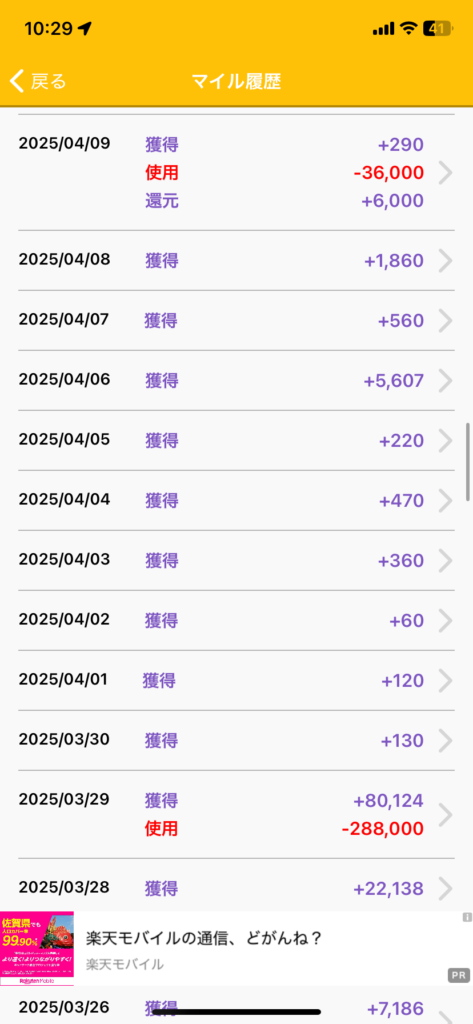Click the vertical scrollbar indicator
This screenshot has width=473, height=1024.
click(468, 462)
